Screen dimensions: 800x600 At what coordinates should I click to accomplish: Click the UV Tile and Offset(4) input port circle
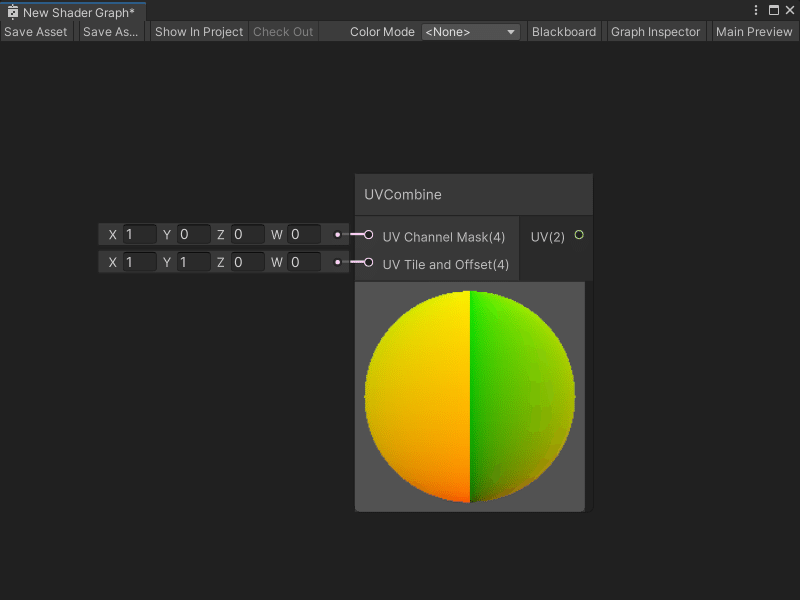pyautogui.click(x=369, y=264)
